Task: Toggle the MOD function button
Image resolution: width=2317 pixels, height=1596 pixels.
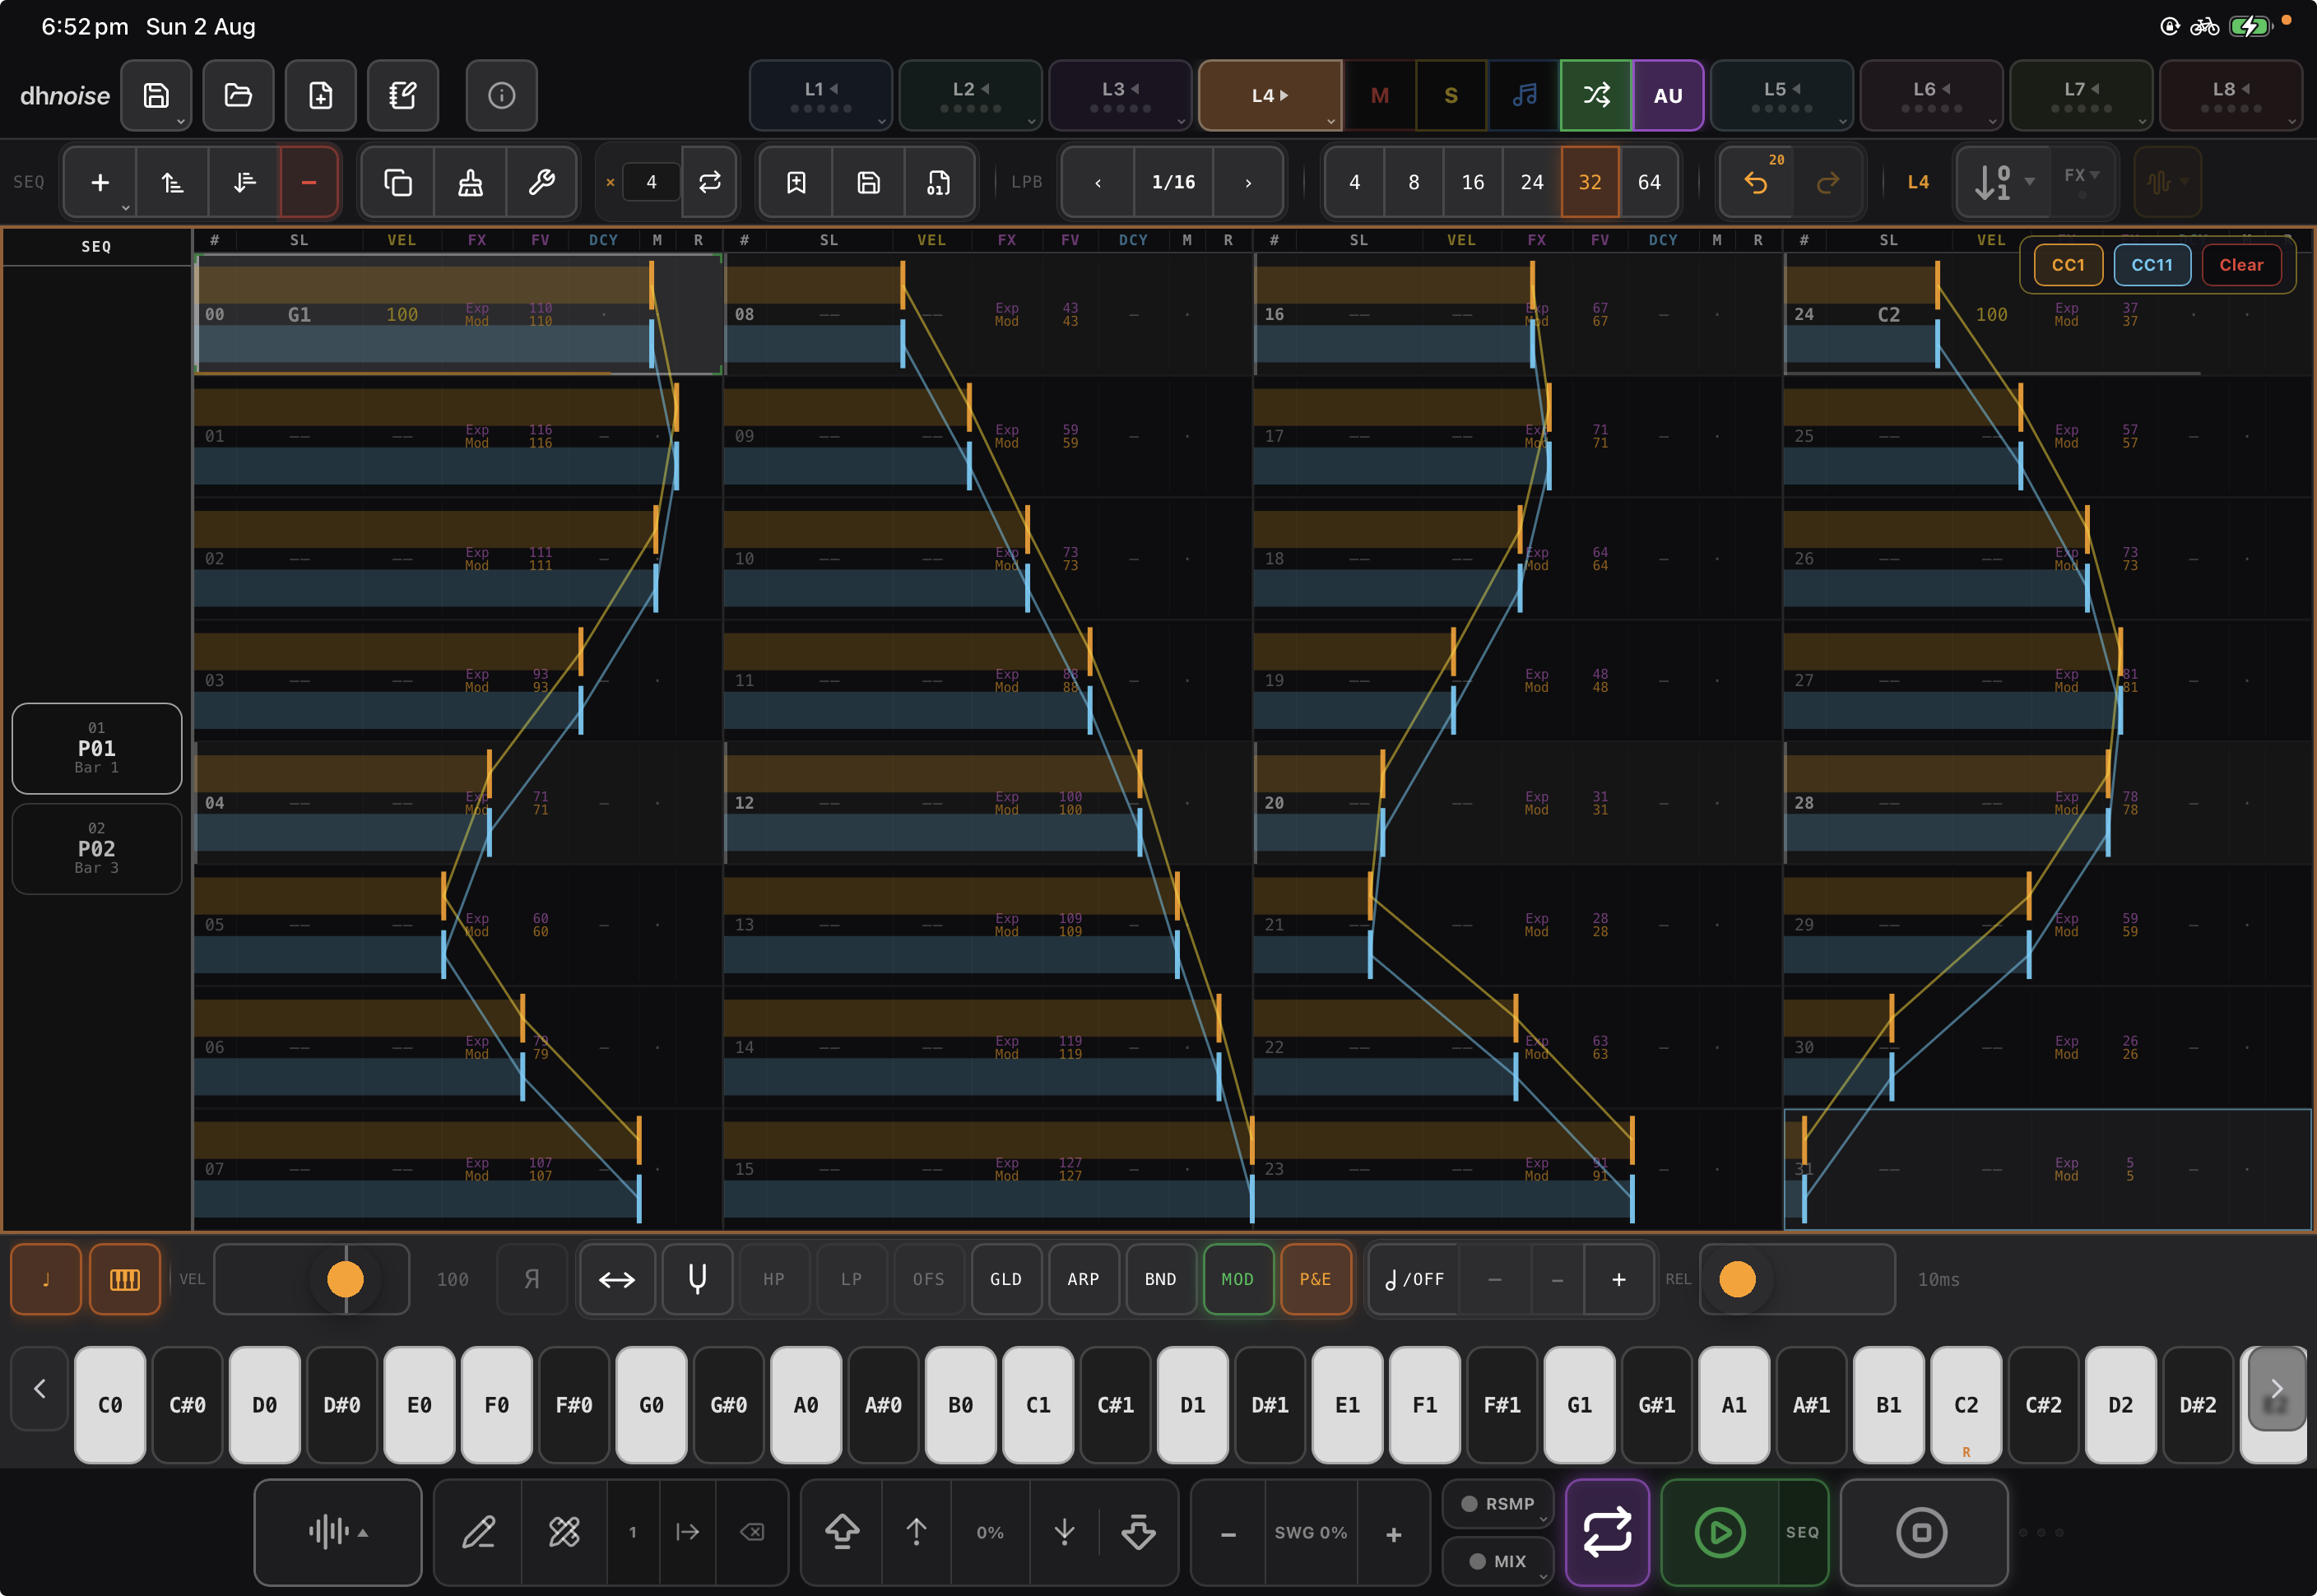Action: coord(1238,1279)
